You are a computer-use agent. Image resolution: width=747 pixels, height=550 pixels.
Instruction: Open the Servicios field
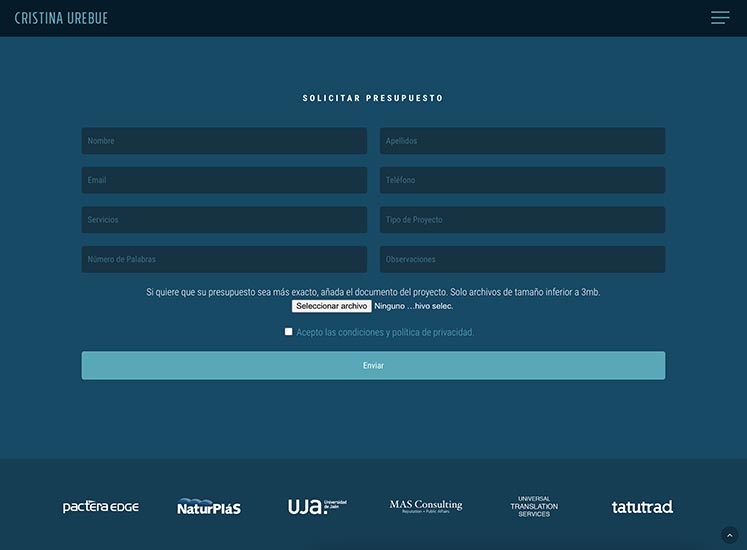(x=224, y=220)
